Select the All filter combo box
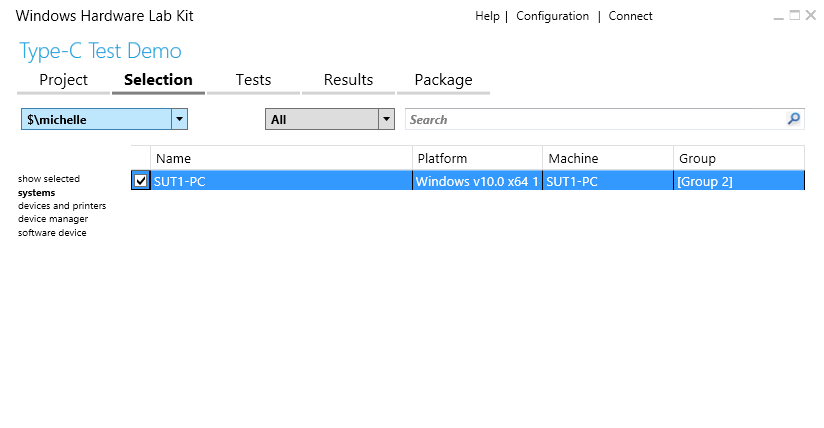The height and width of the screenshot is (428, 824). pos(329,119)
